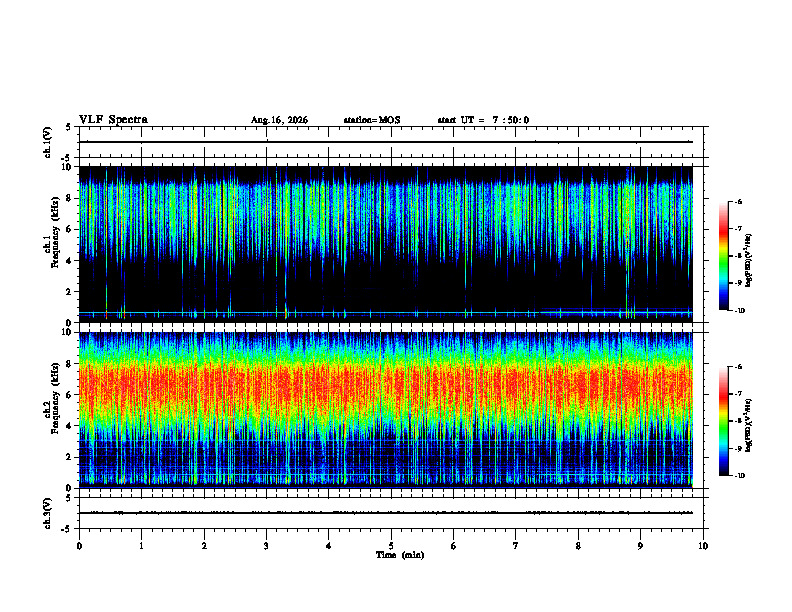Click the "station=MOS" header label
Screen dimensions: 792x612
[x=372, y=120]
